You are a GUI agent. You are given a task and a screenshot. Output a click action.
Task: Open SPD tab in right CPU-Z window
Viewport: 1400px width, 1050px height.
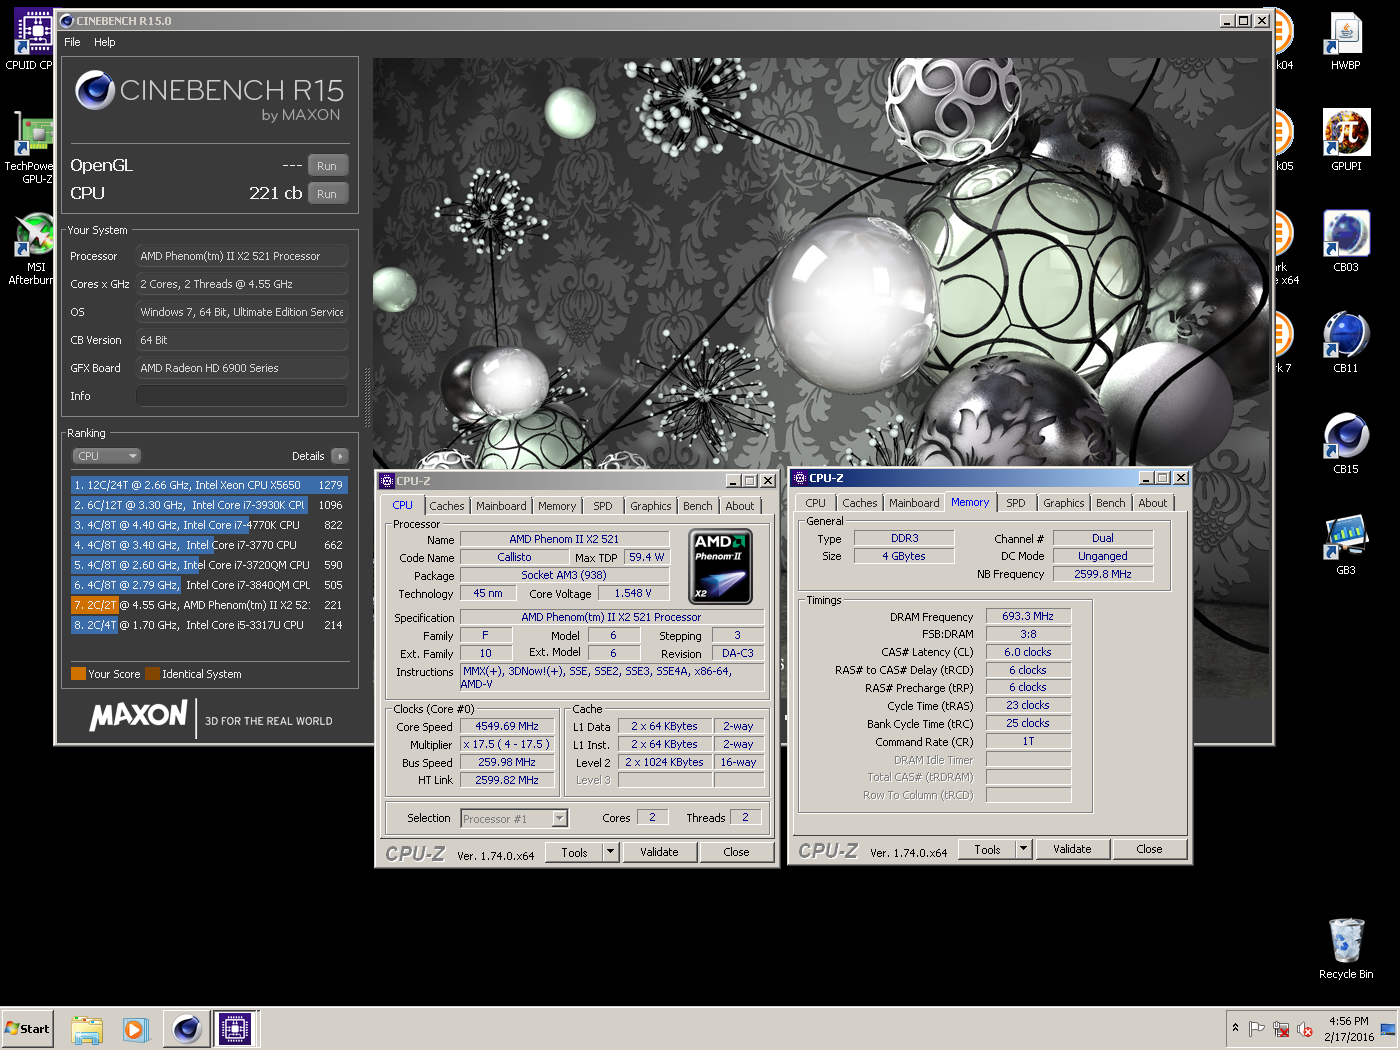1016,503
